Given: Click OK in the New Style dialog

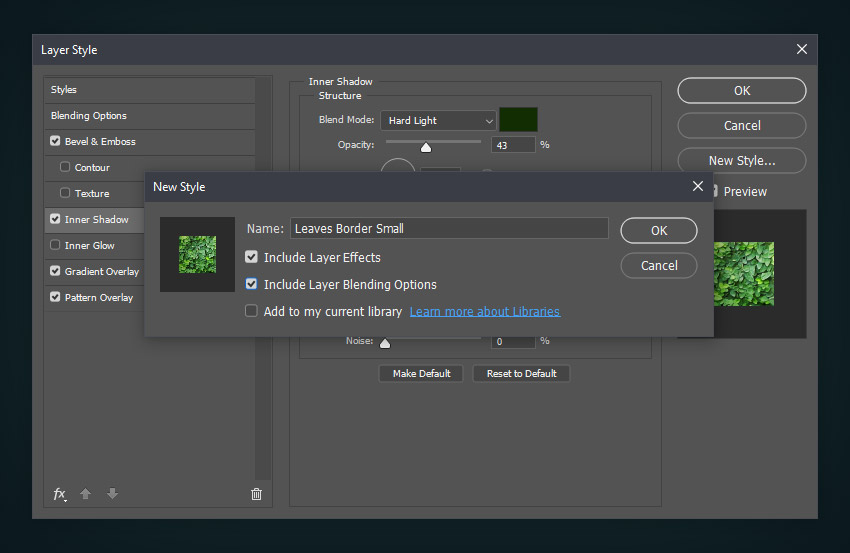Looking at the screenshot, I should pos(658,230).
